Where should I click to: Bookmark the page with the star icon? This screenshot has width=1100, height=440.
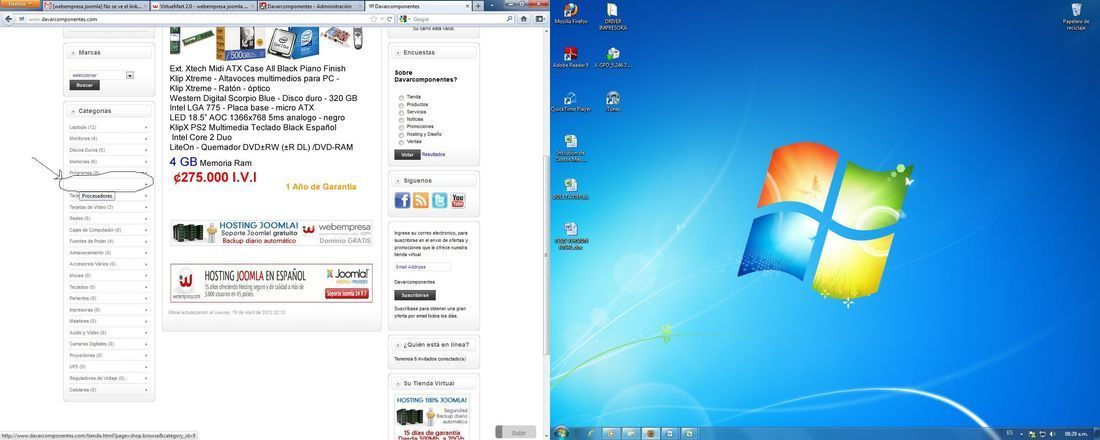point(373,19)
